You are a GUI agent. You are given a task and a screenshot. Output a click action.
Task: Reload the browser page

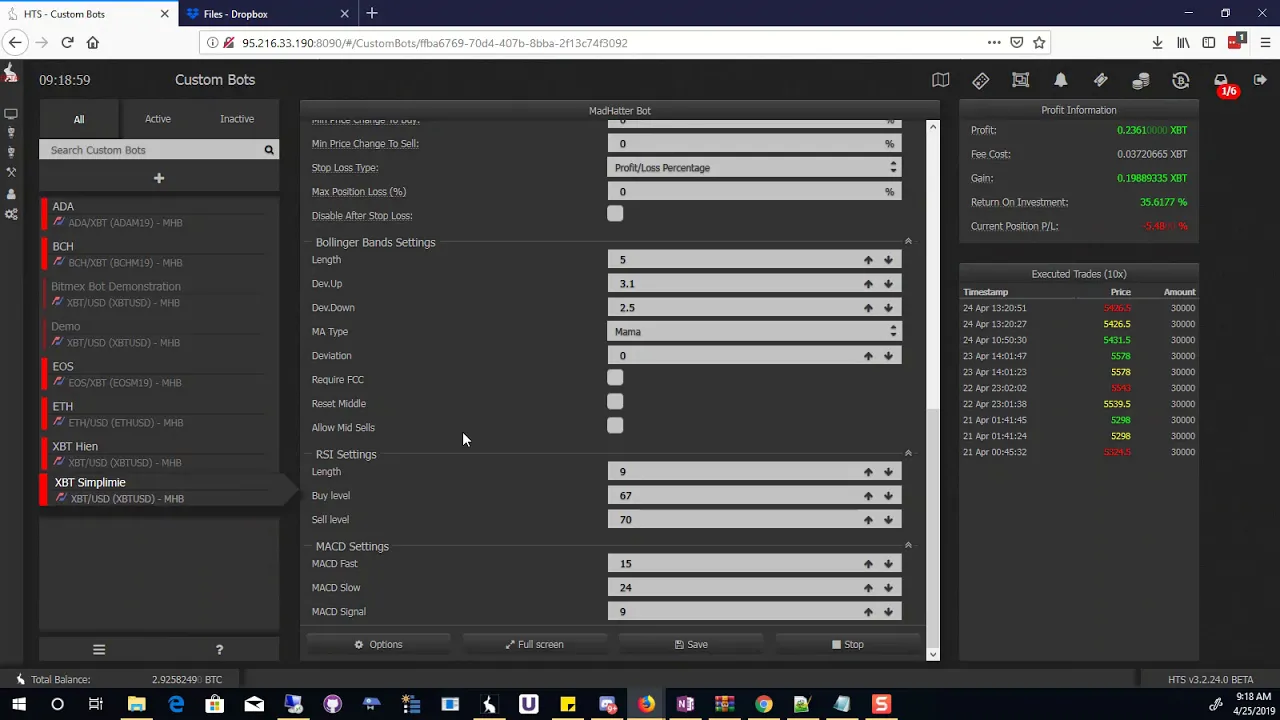(67, 42)
